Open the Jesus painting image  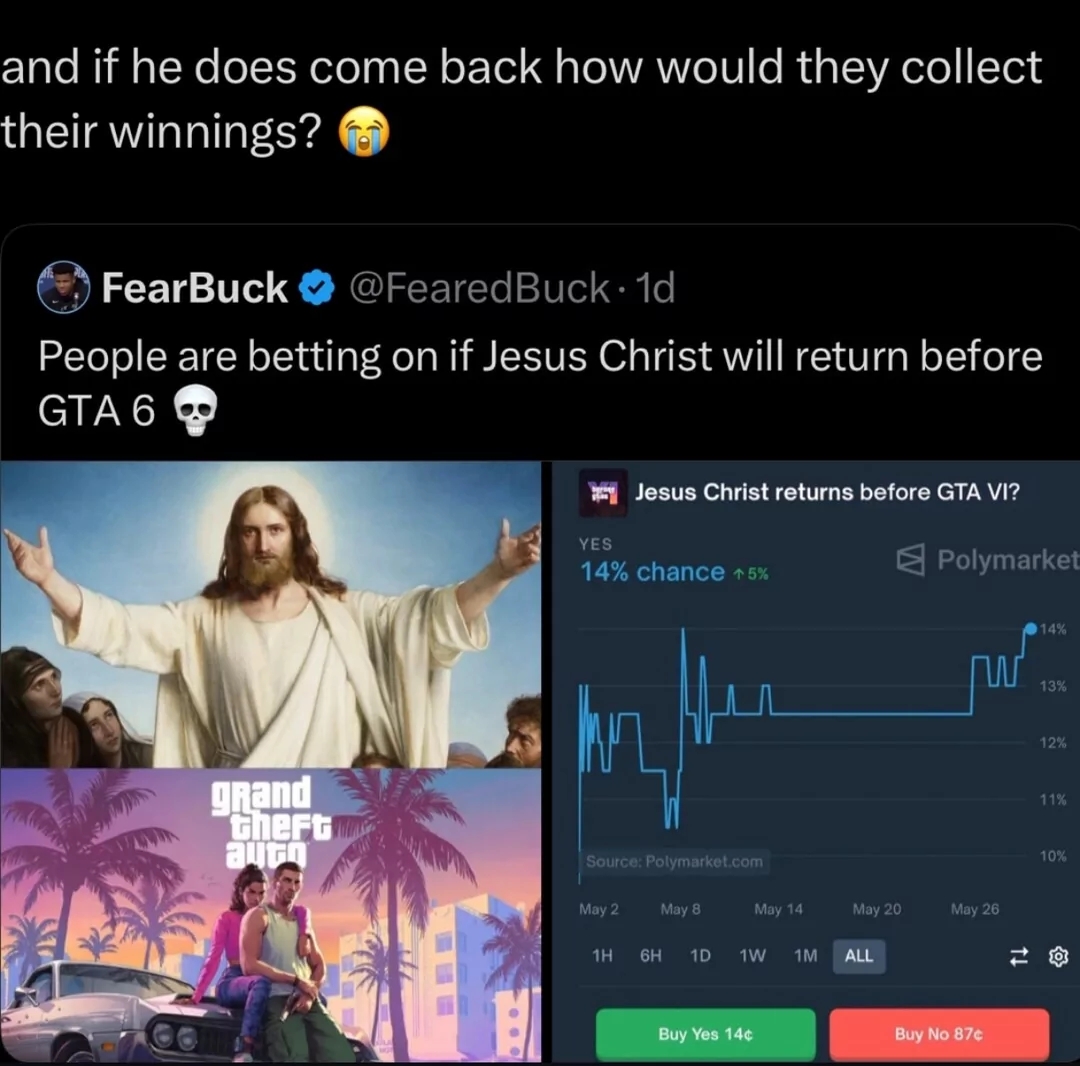coord(271,614)
